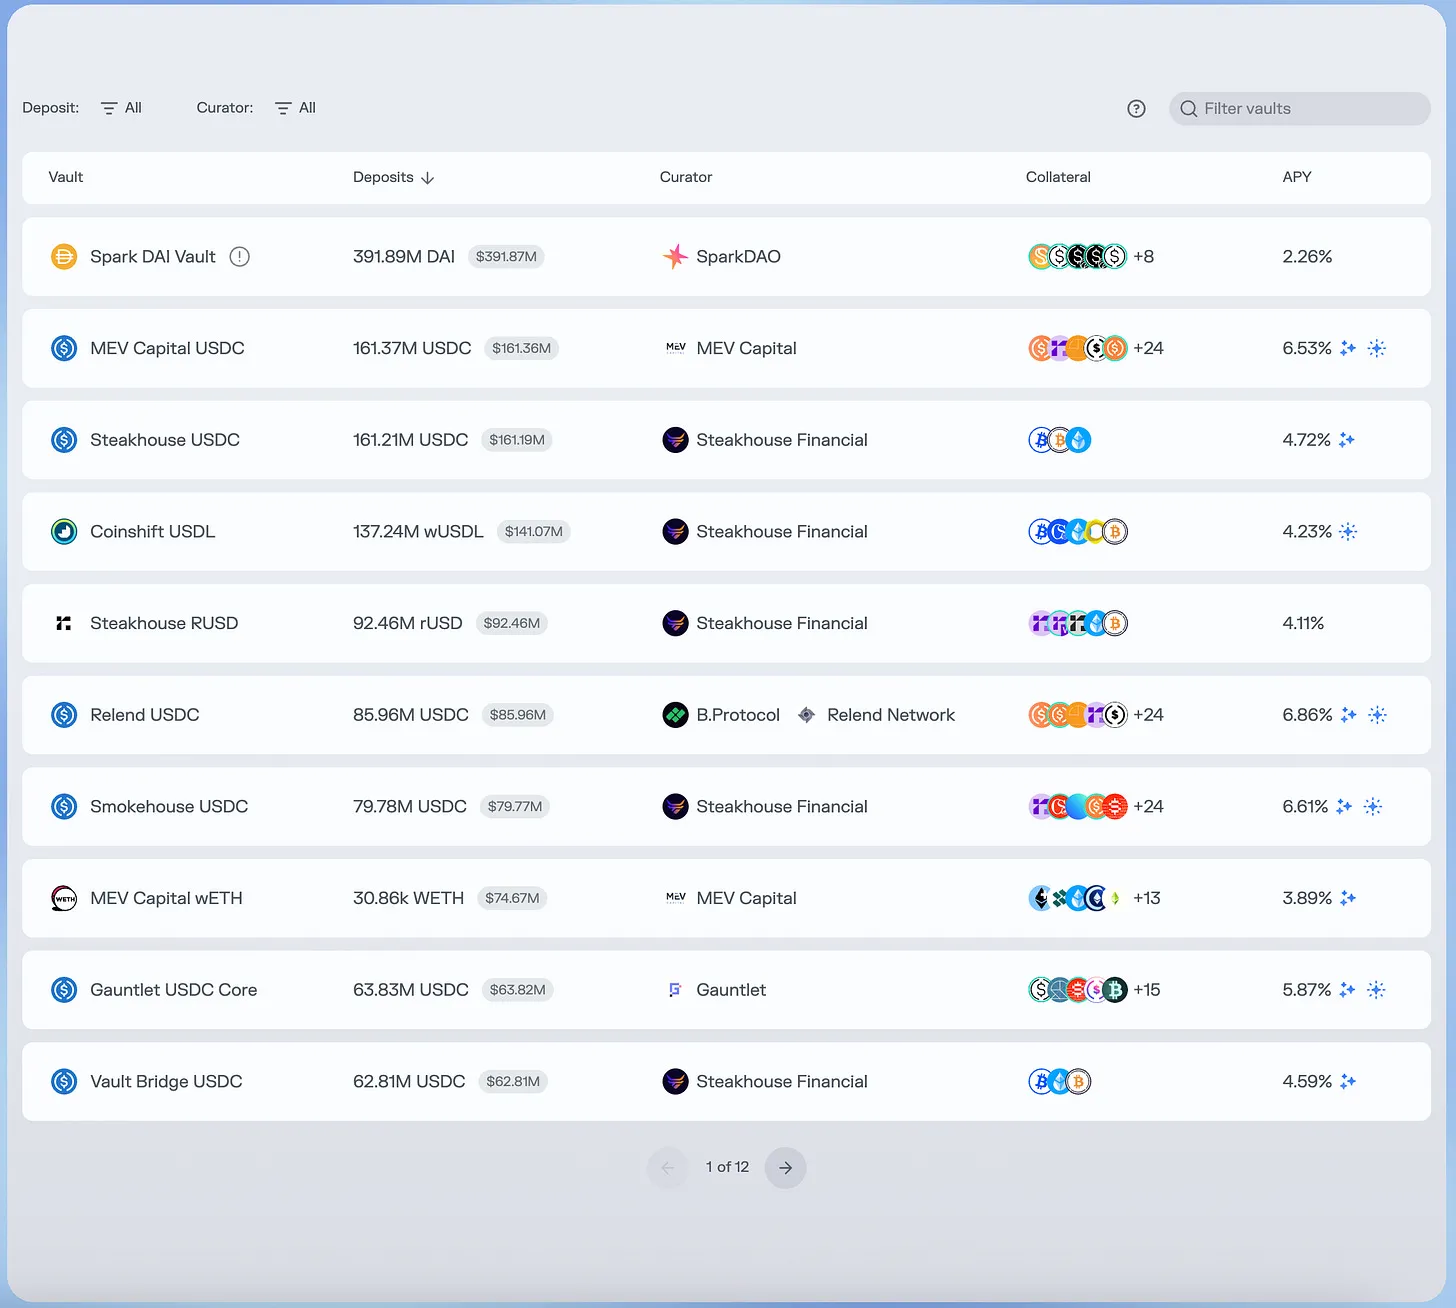Click sparkle rewards icon next to 6.53% APY

coord(1348,348)
